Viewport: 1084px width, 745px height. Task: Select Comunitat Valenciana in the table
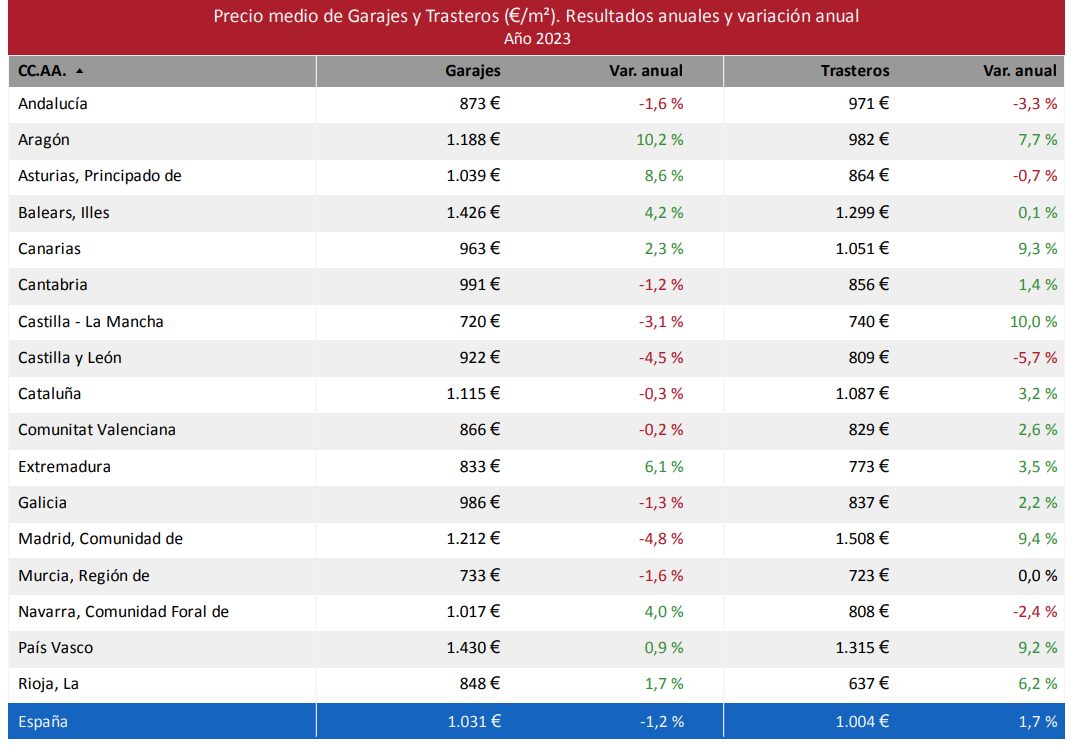coord(97,430)
